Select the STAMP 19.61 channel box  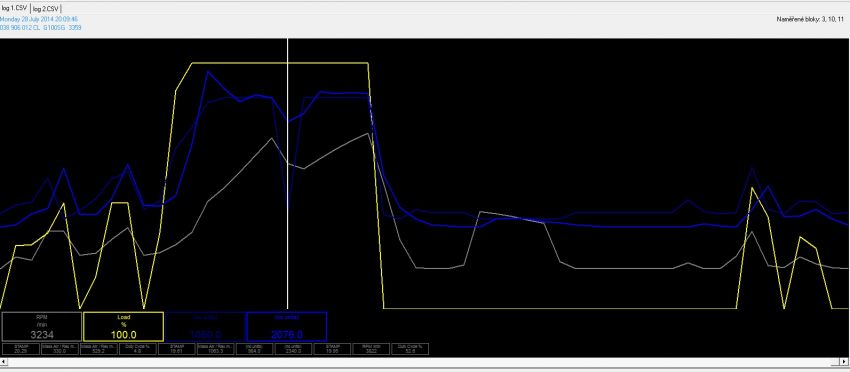click(x=177, y=349)
